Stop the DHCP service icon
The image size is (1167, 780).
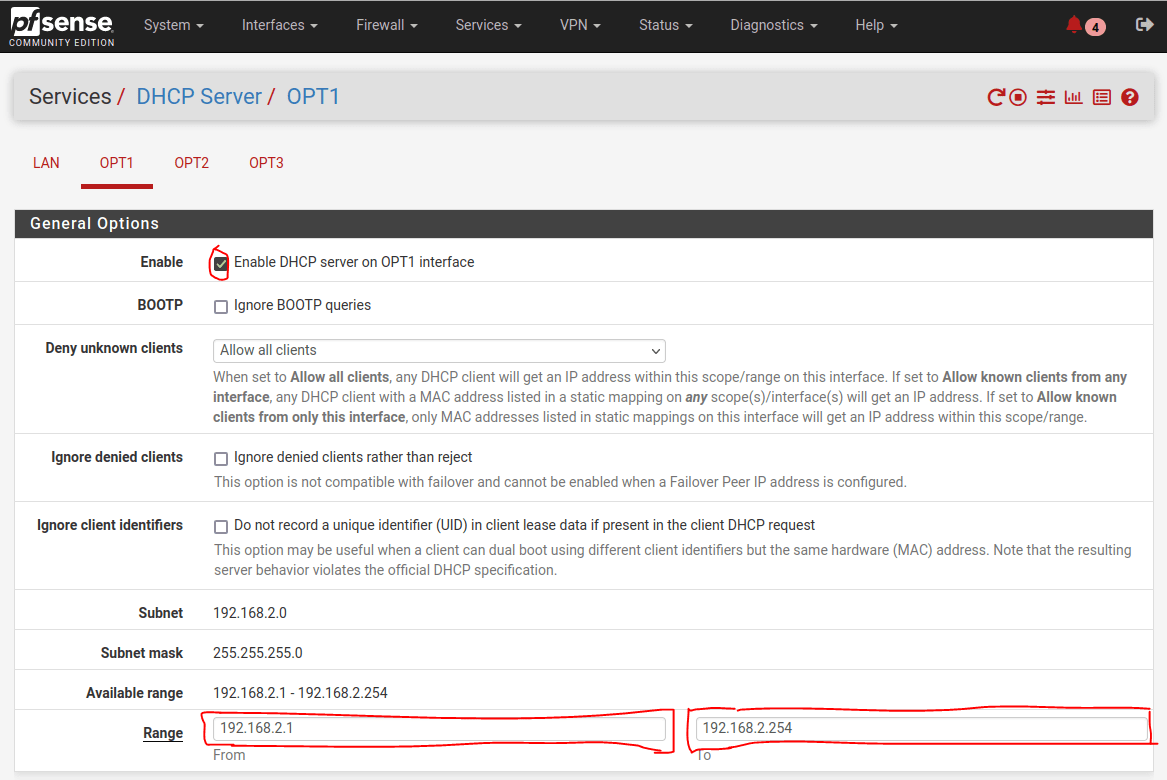pyautogui.click(x=1017, y=96)
